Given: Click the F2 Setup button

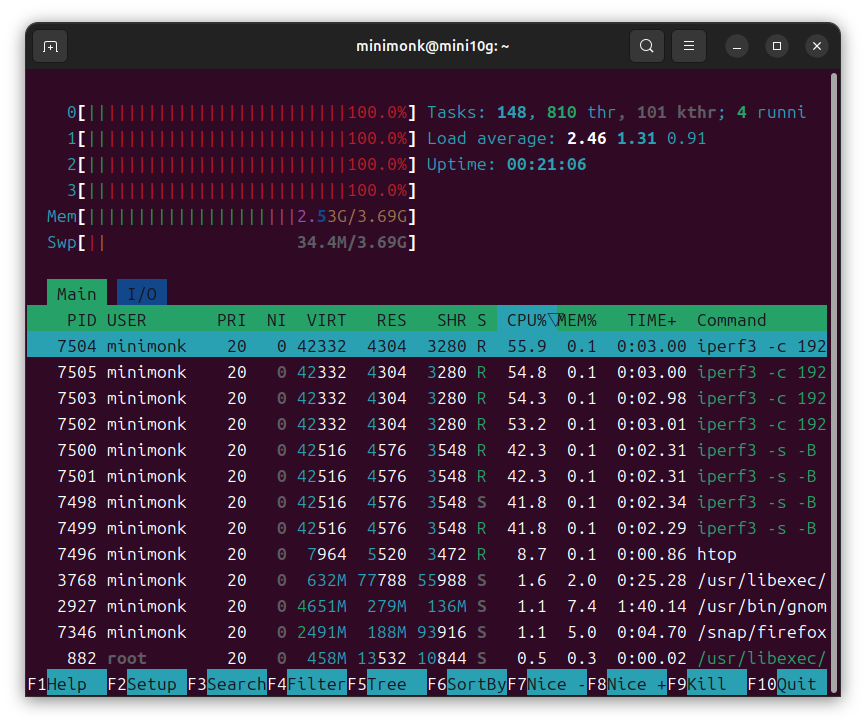Looking at the screenshot, I should click(146, 684).
